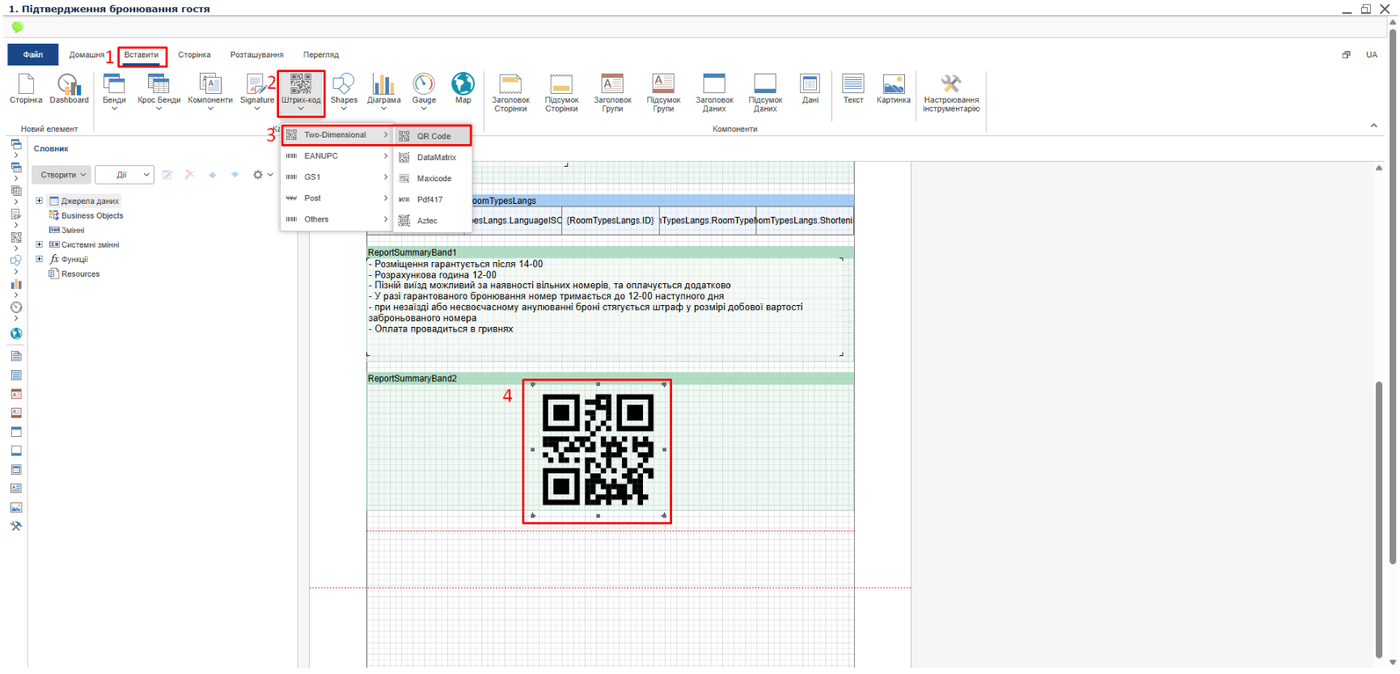Select the QR code placed on the canvas

pos(597,451)
